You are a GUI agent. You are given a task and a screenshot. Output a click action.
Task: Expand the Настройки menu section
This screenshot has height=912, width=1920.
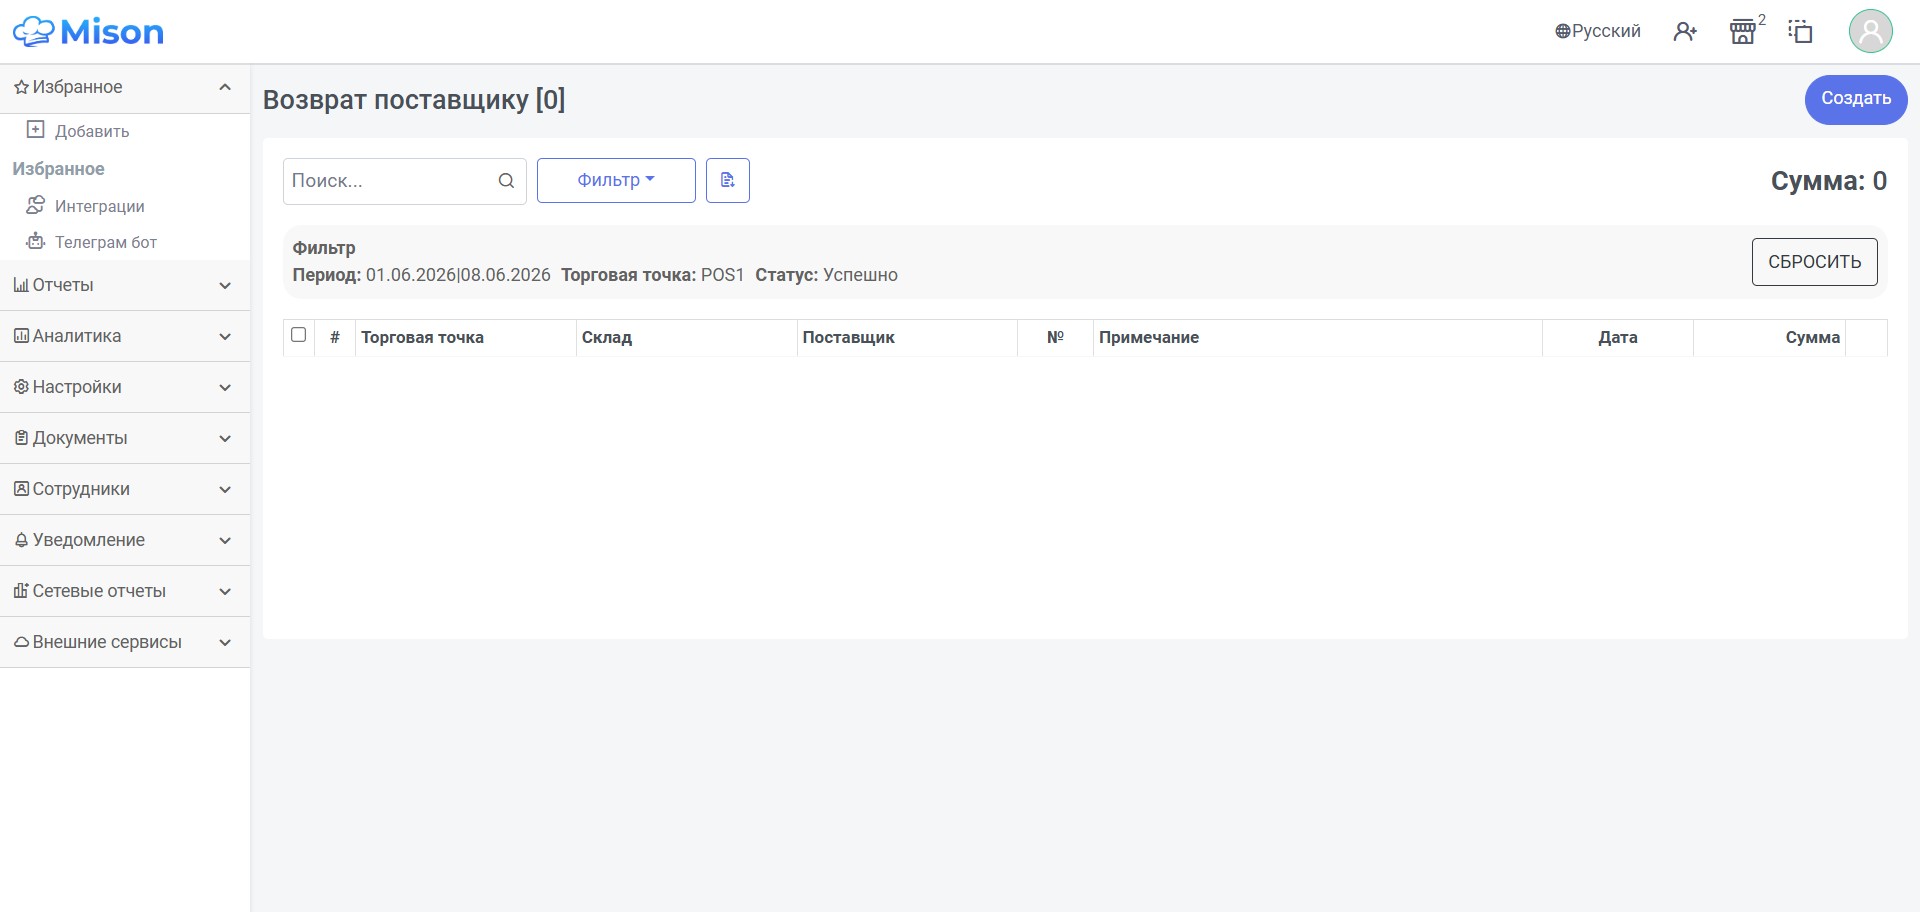[x=125, y=387]
